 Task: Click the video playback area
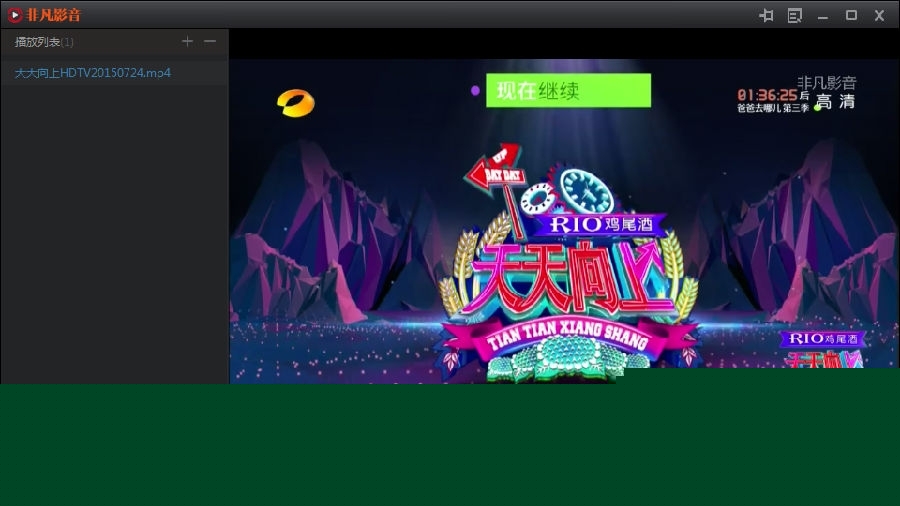(x=564, y=221)
